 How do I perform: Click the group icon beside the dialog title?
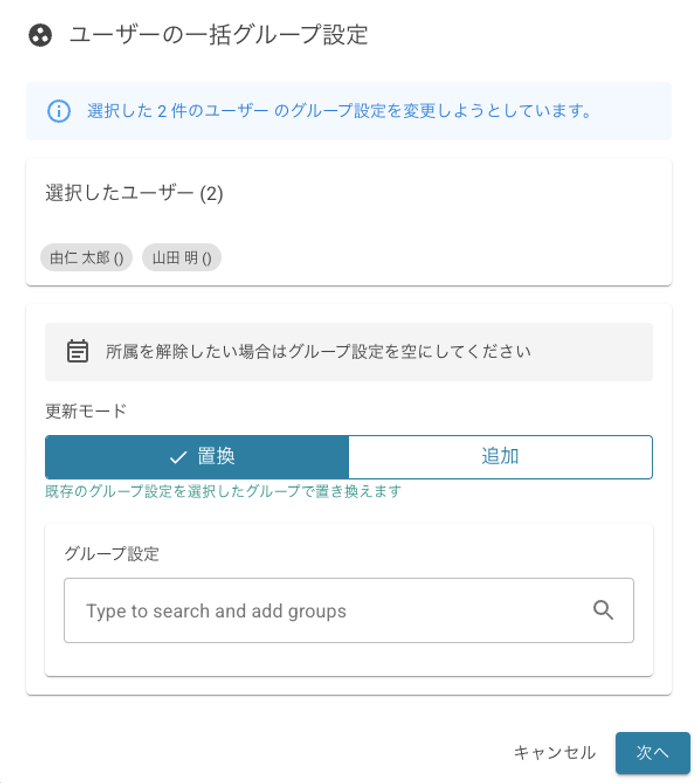39,36
